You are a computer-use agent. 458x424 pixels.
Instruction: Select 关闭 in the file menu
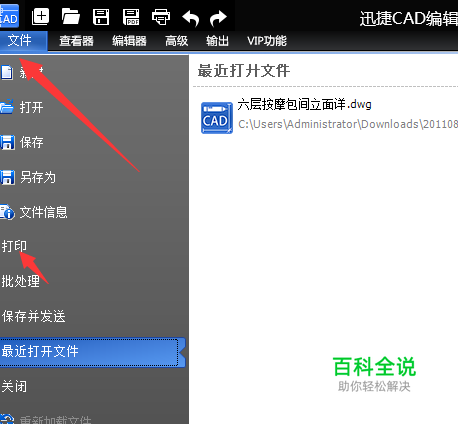14,387
